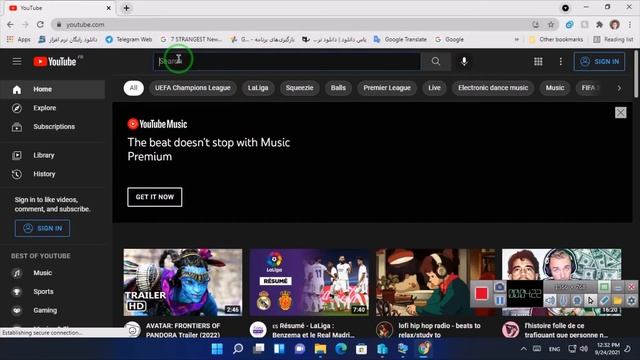Image resolution: width=640 pixels, height=360 pixels.
Task: Click the search magnifier button
Action: click(x=436, y=62)
